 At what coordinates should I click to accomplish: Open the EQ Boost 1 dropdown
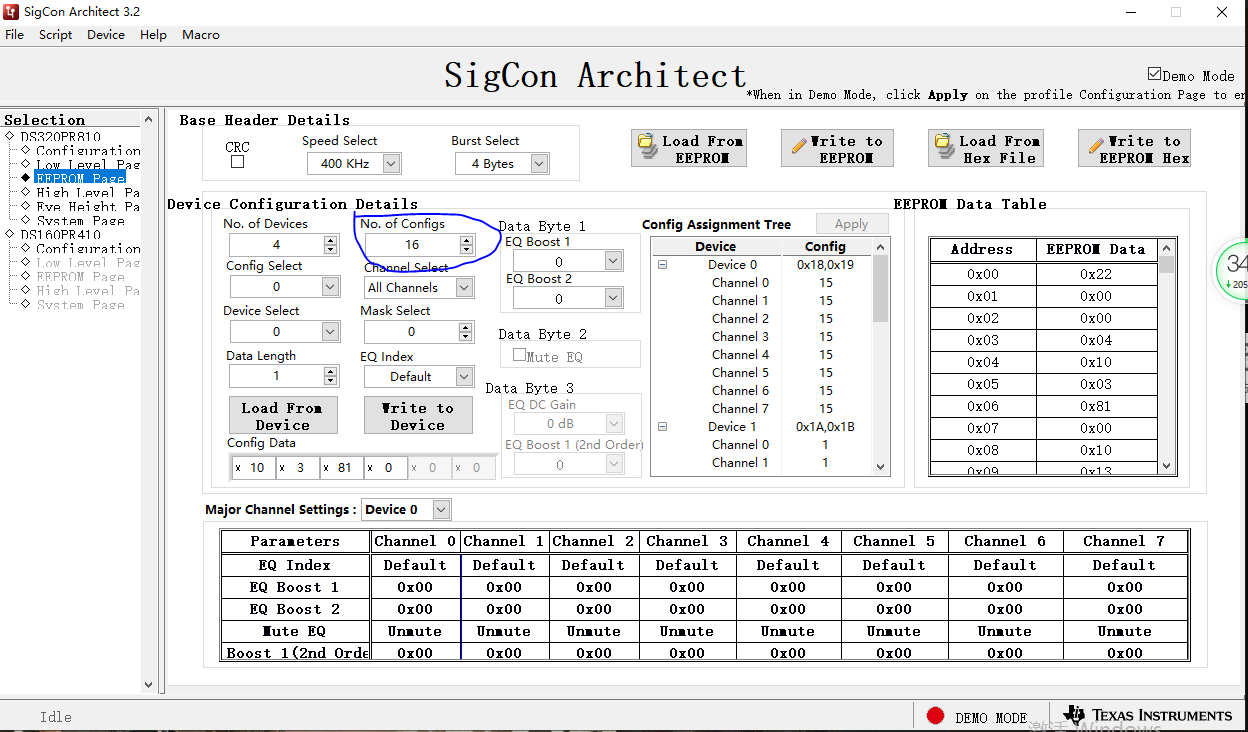(613, 262)
